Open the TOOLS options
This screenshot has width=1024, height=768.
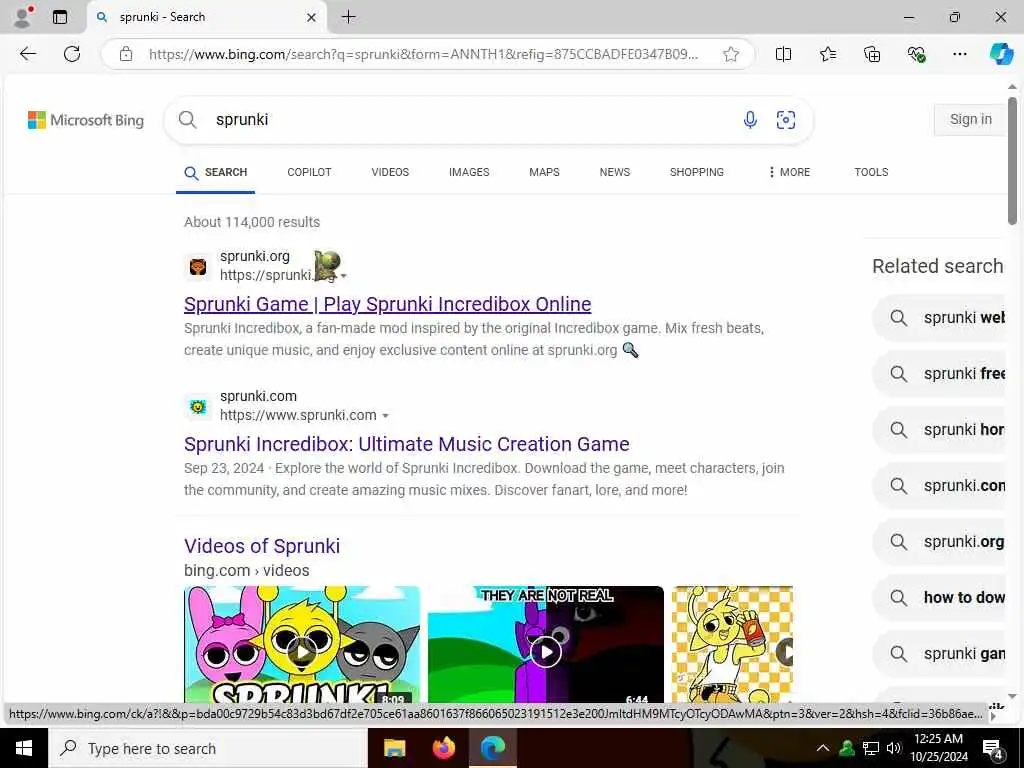871,172
